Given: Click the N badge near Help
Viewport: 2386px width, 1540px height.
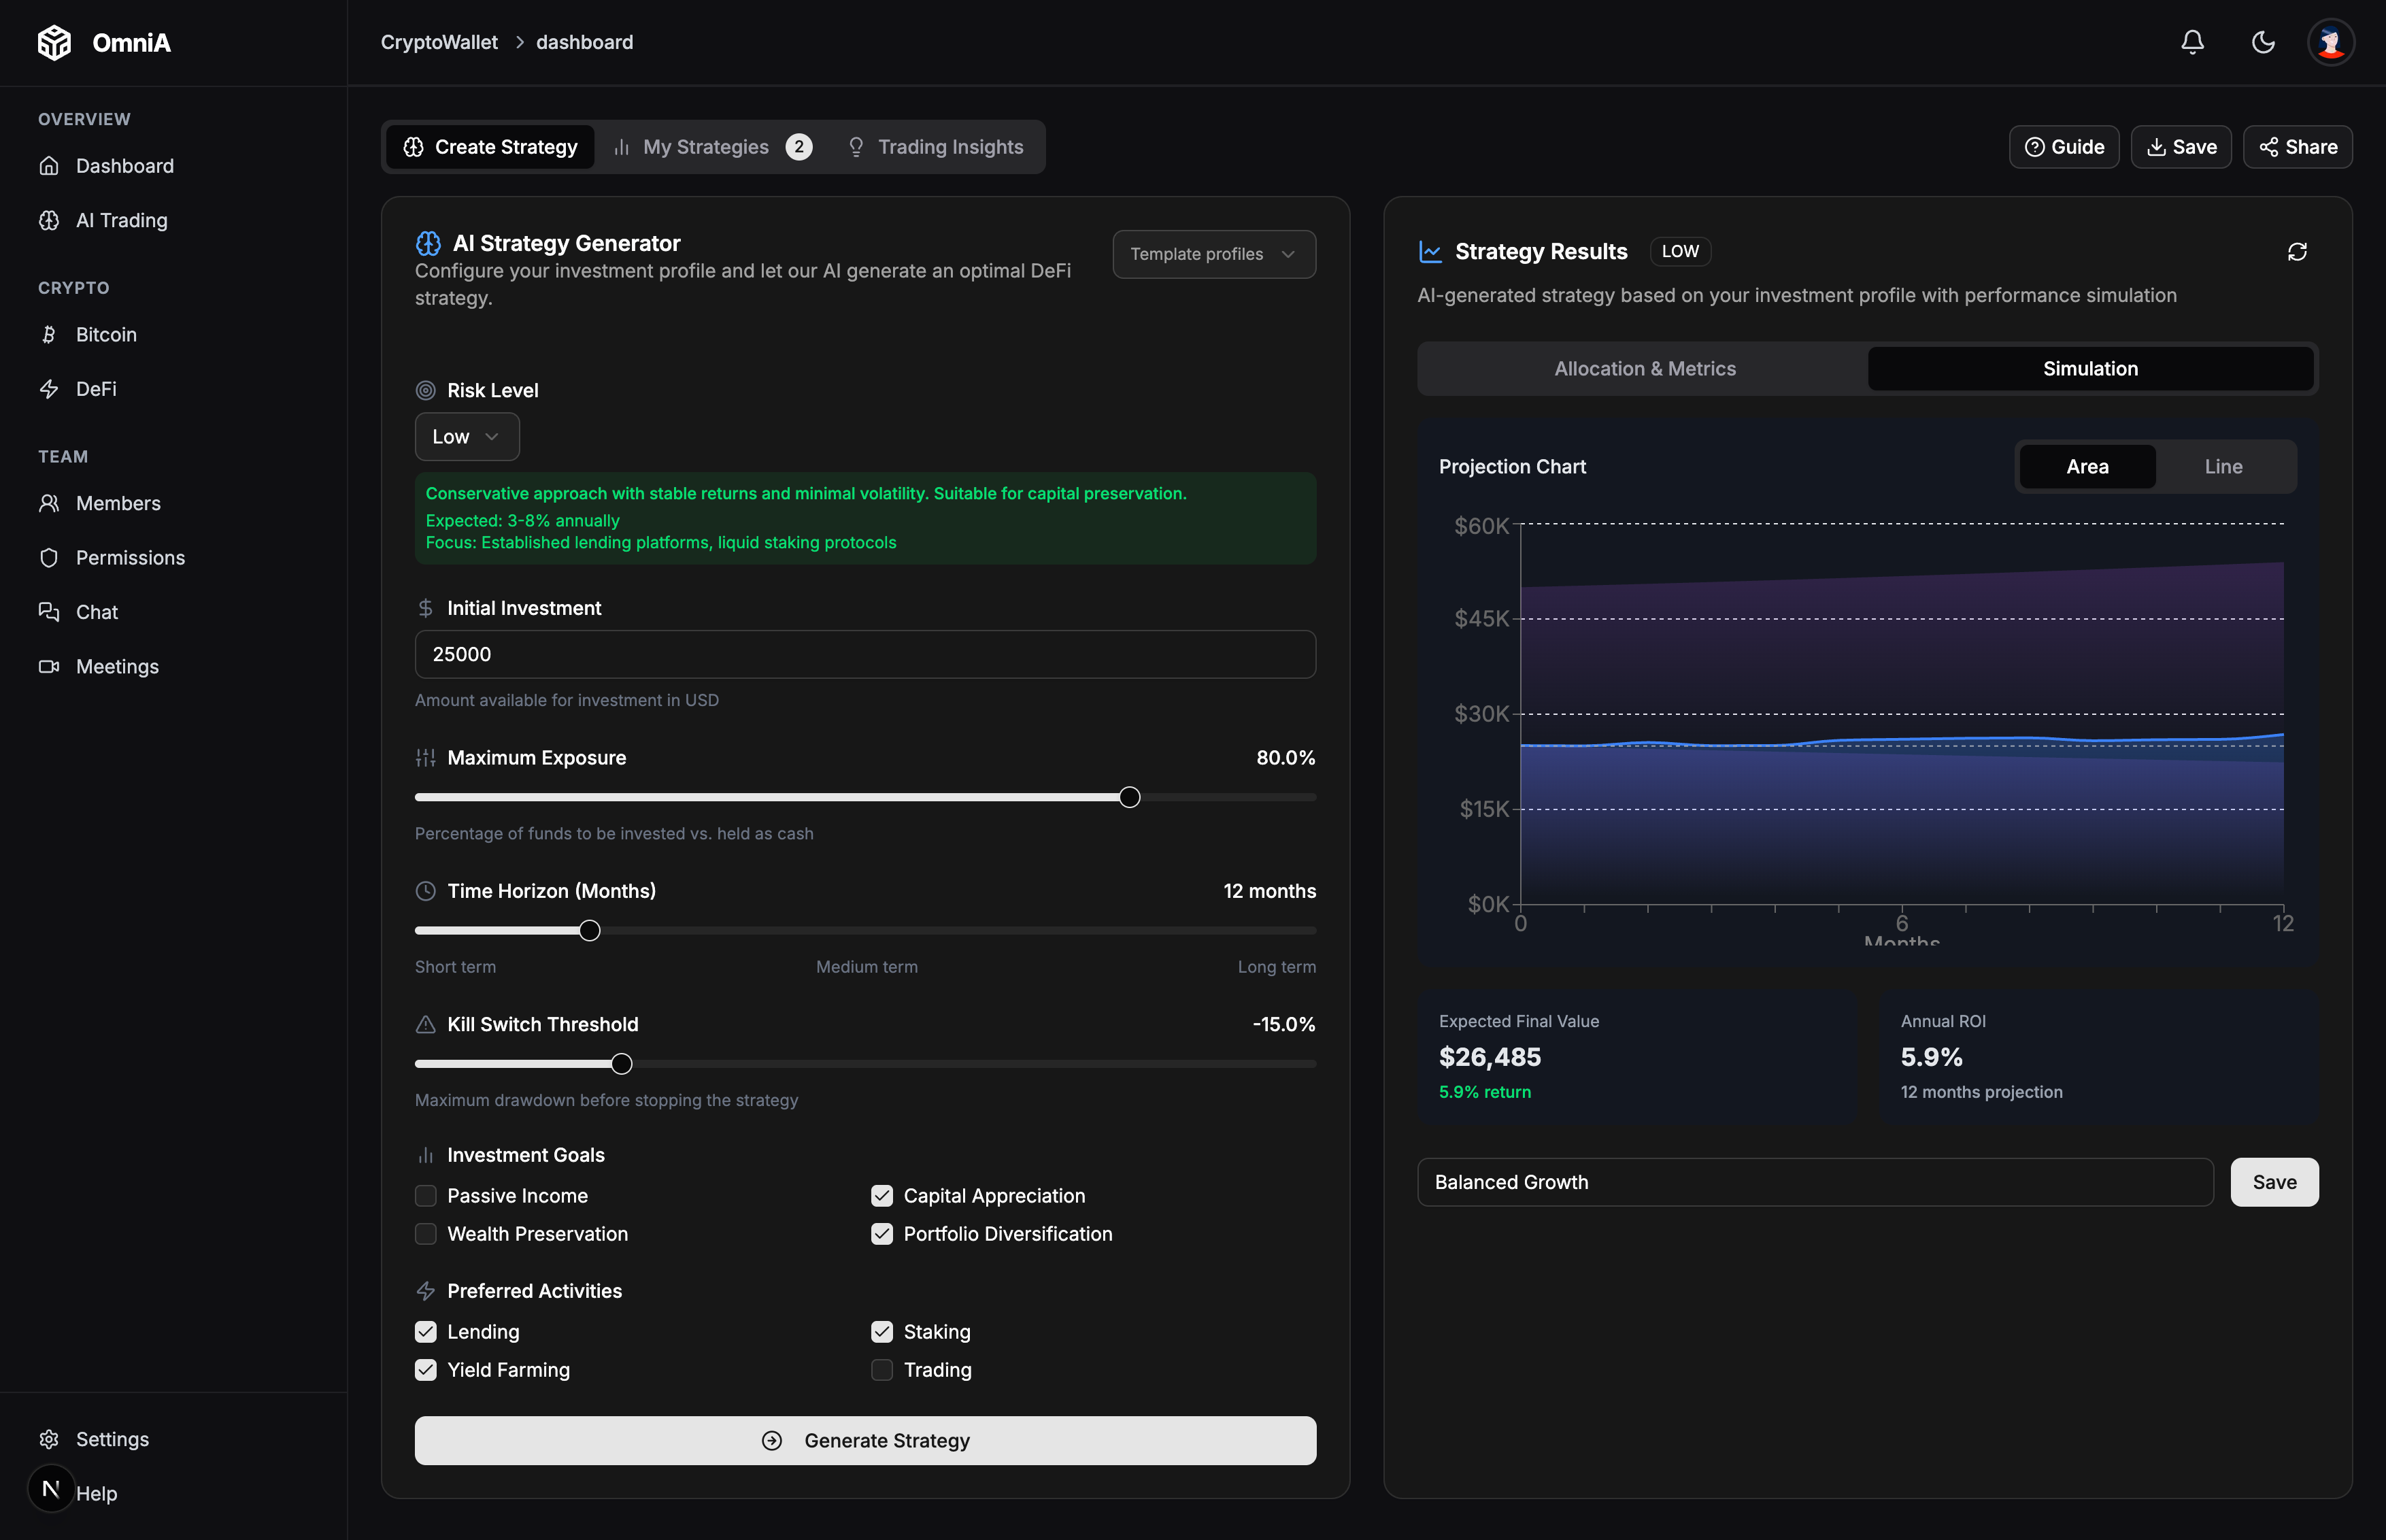Looking at the screenshot, I should 51,1489.
